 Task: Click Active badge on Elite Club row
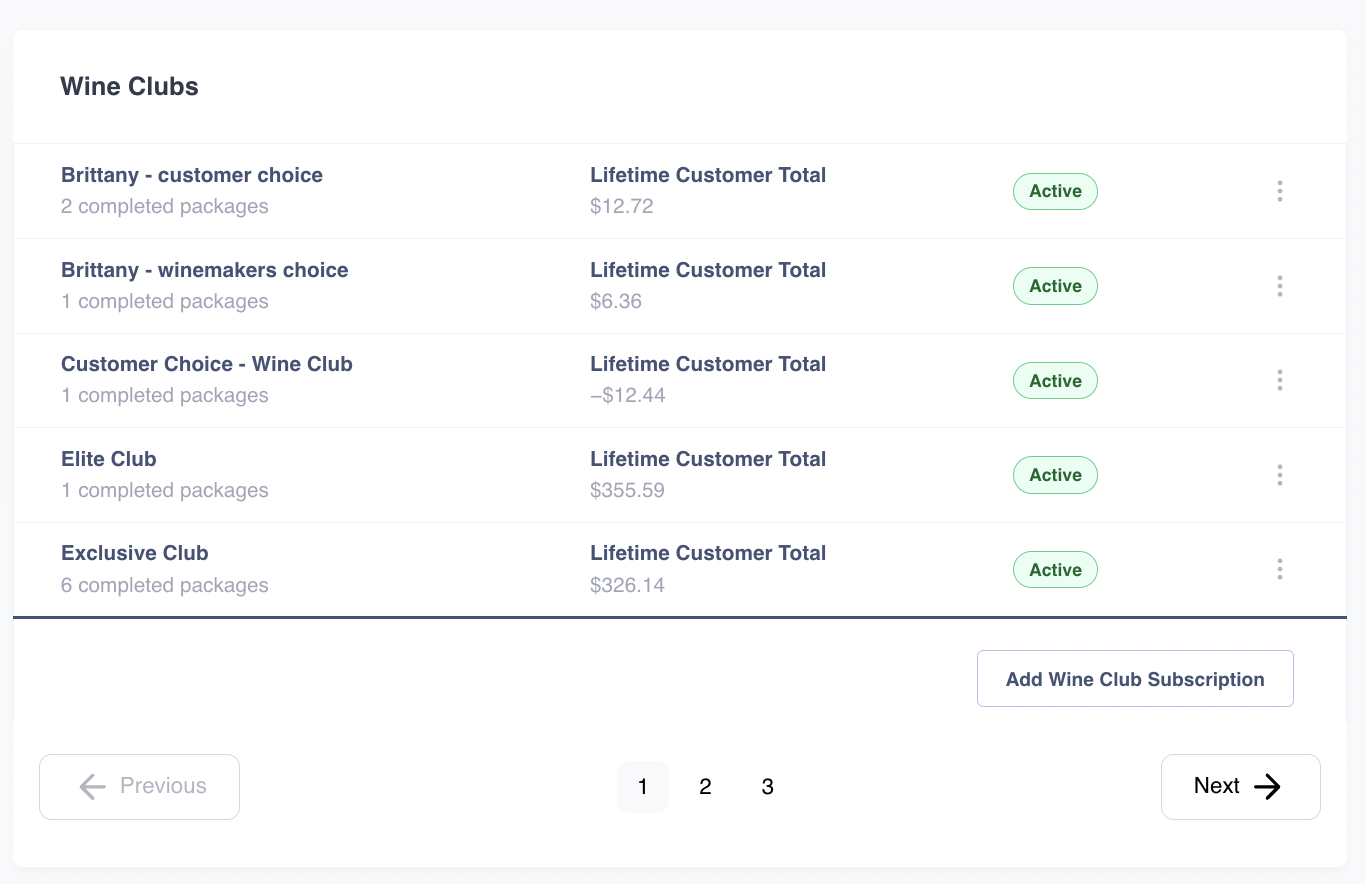1055,475
